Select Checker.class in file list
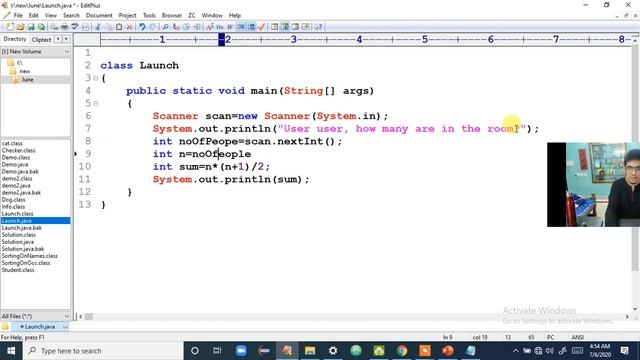The height and width of the screenshot is (360, 640). (18, 150)
